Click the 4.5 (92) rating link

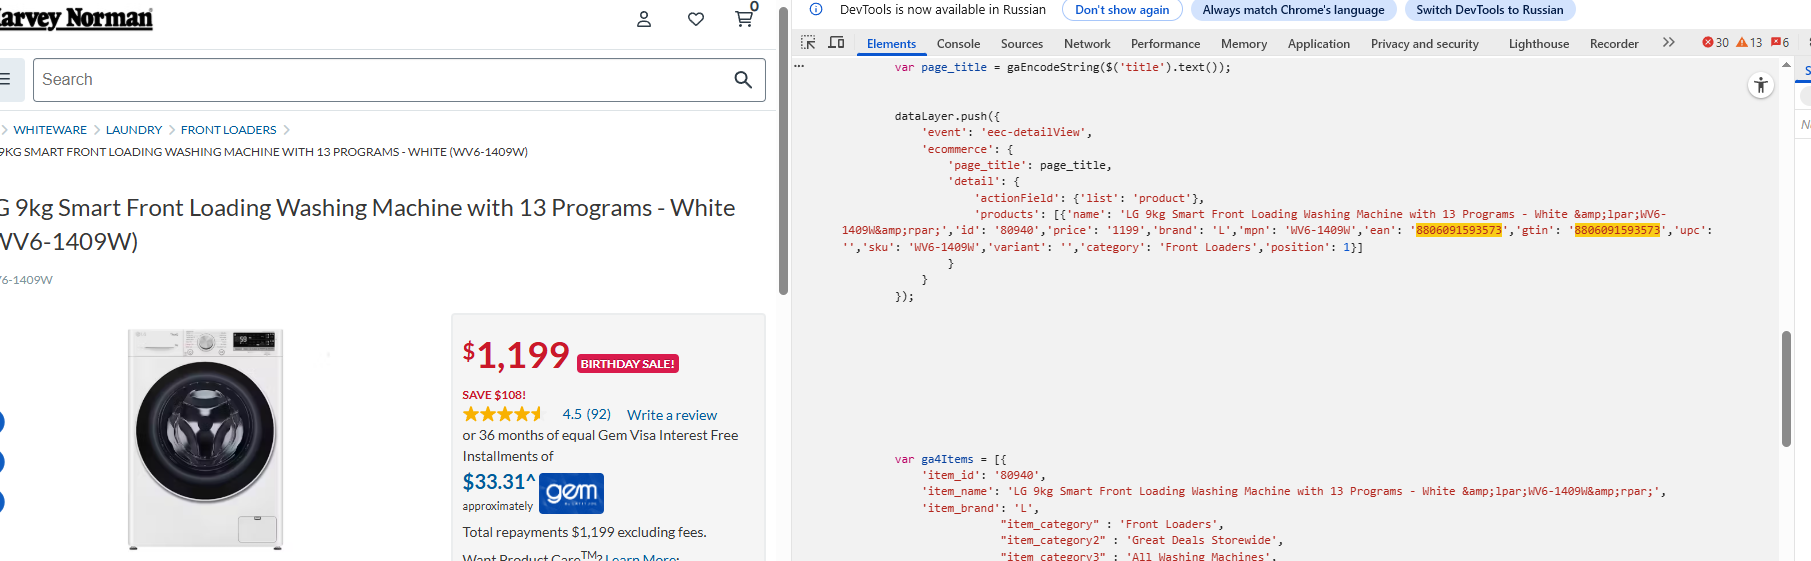[x=586, y=414]
